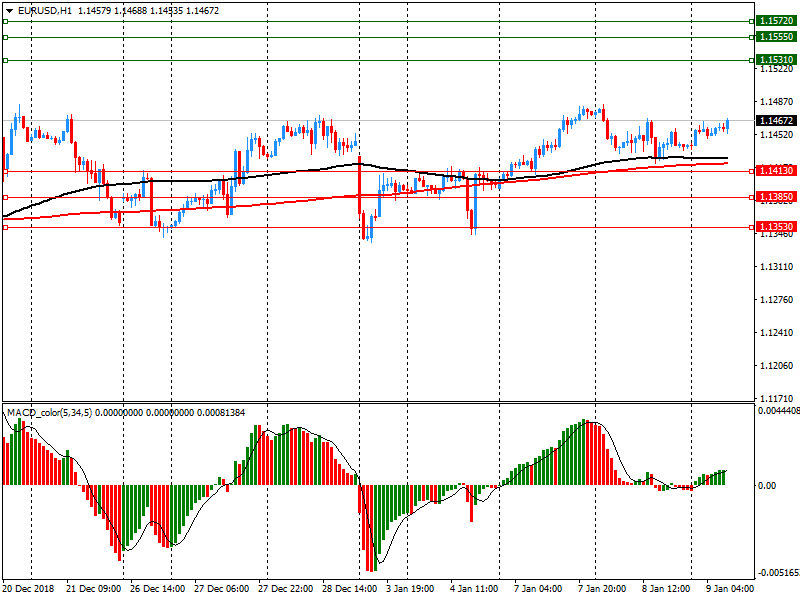Click the current price tag 1.14672
Image resolution: width=800 pixels, height=600 pixels.
(x=775, y=121)
